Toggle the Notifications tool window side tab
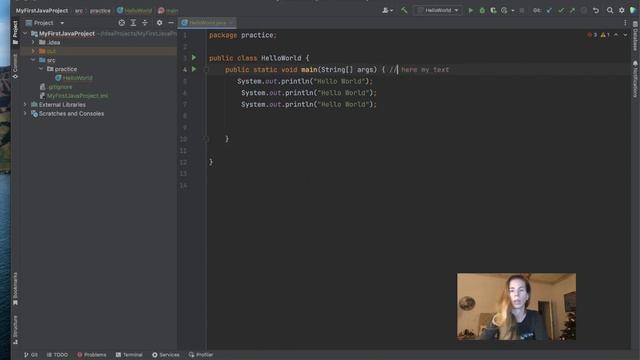This screenshot has width=640, height=360. 635,79
